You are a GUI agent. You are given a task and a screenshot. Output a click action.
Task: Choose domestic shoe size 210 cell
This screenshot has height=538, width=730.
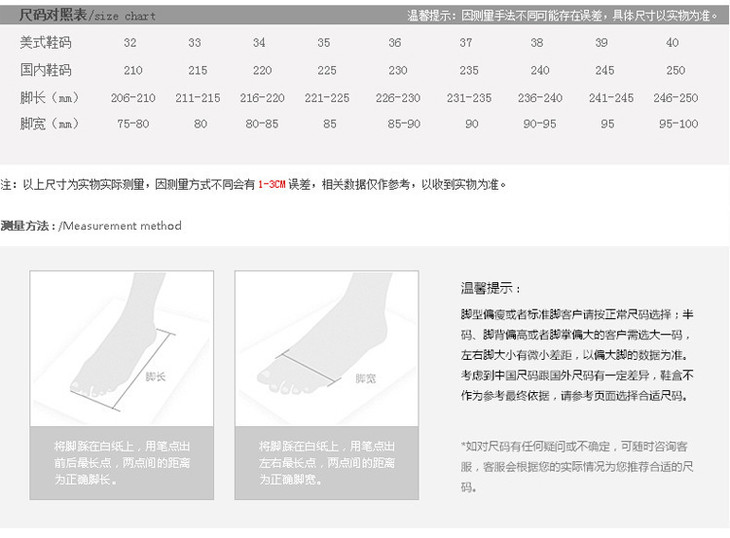coord(131,71)
